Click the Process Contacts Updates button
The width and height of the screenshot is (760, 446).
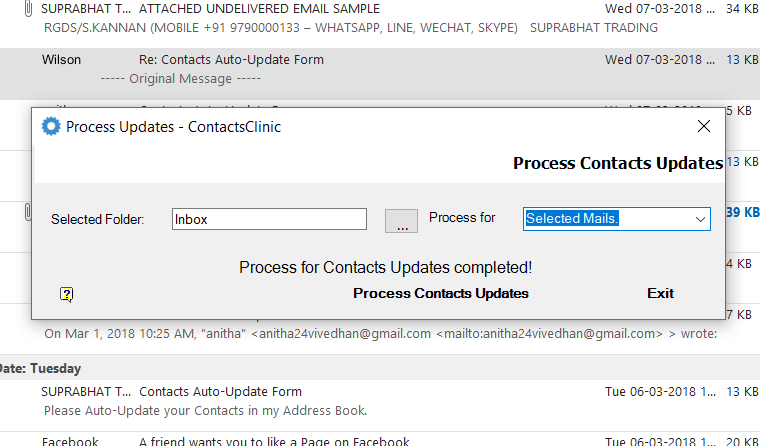441,293
